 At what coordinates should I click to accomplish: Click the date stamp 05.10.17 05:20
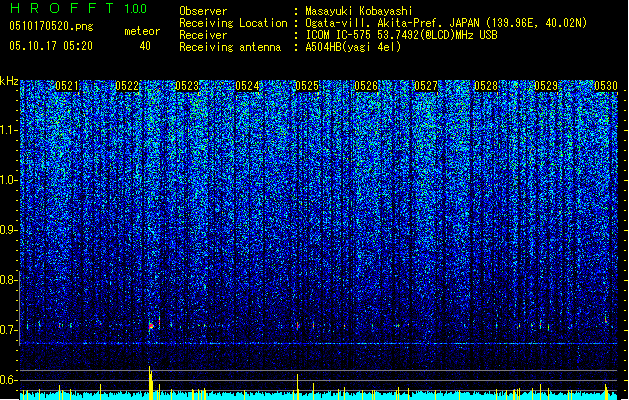pyautogui.click(x=51, y=46)
